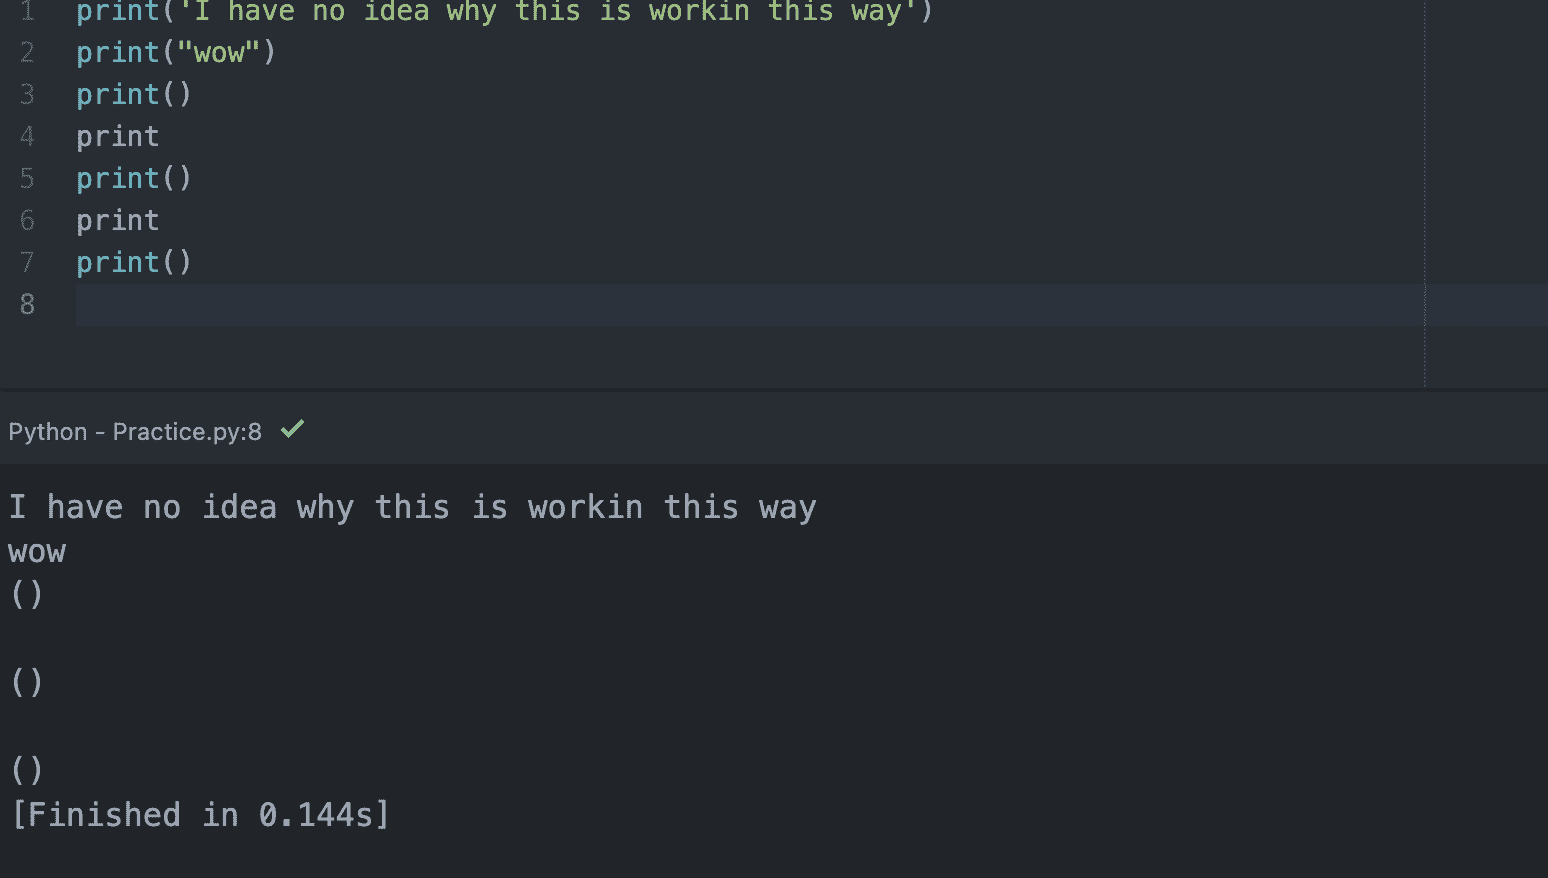Click print() on code line 7
1548x878 pixels.
click(x=133, y=262)
